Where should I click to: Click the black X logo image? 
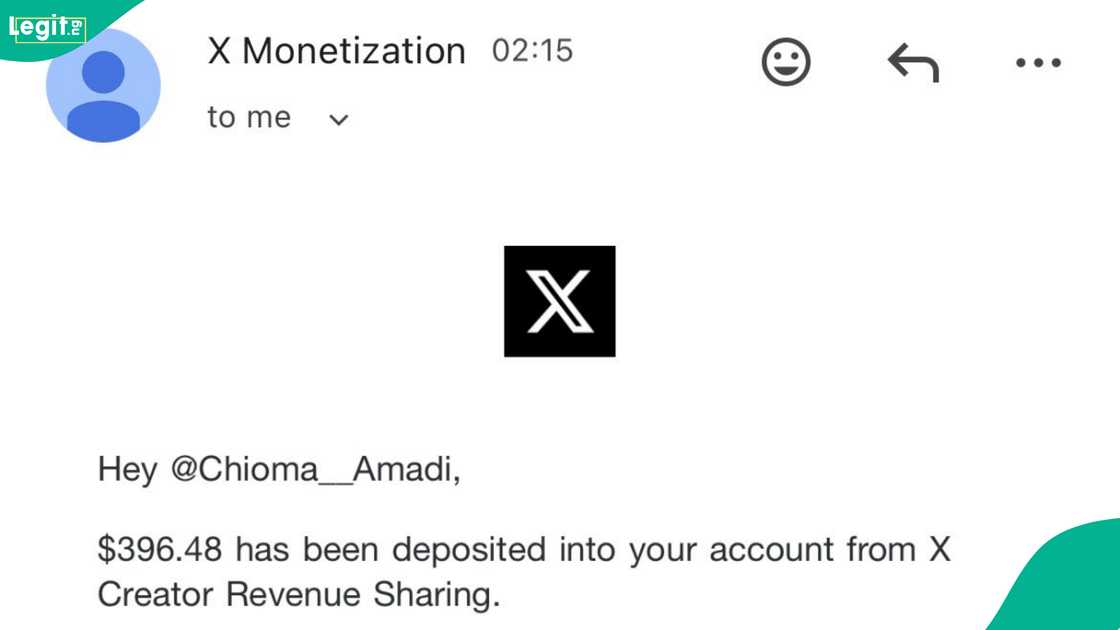559,301
